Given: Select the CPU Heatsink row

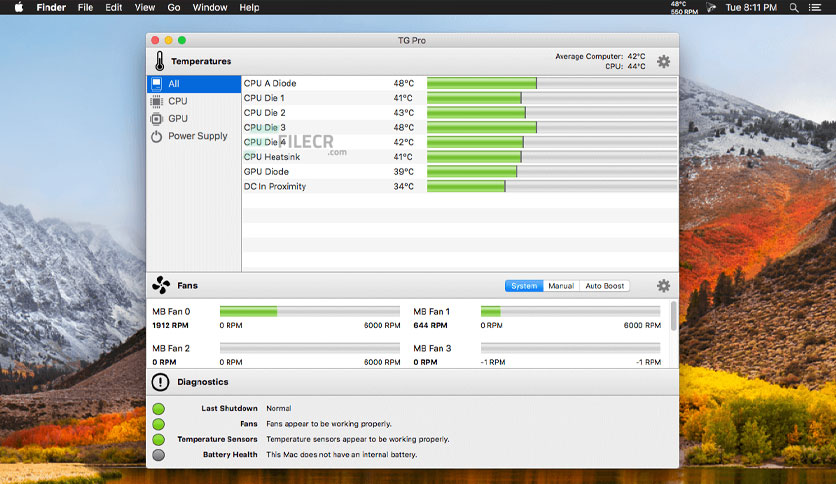Looking at the screenshot, I should [x=460, y=157].
